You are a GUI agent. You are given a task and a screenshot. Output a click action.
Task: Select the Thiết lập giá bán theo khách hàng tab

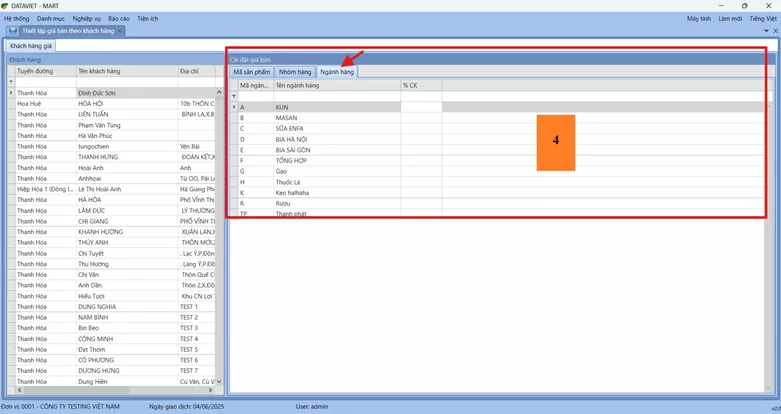68,31
